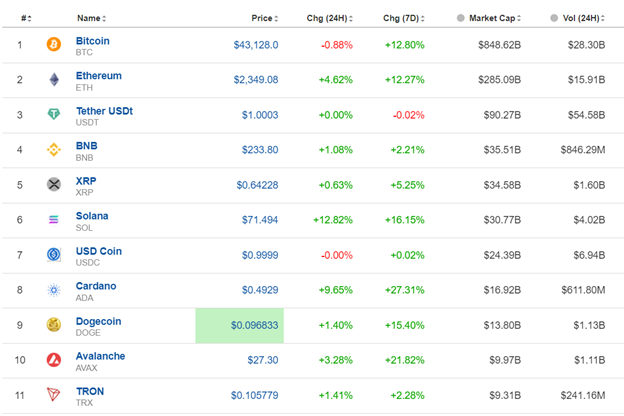The width and height of the screenshot is (624, 416).
Task: Open the TRON name link
Action: pos(90,391)
